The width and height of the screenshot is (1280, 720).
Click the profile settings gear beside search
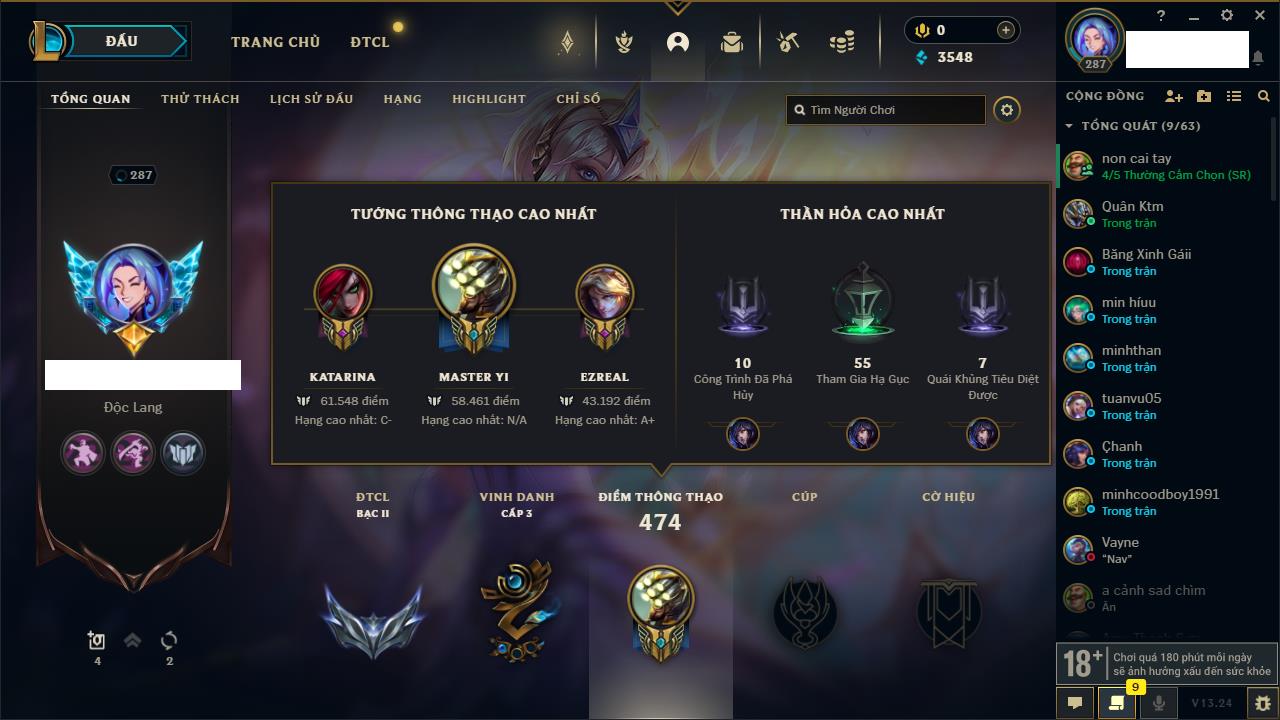[1007, 110]
